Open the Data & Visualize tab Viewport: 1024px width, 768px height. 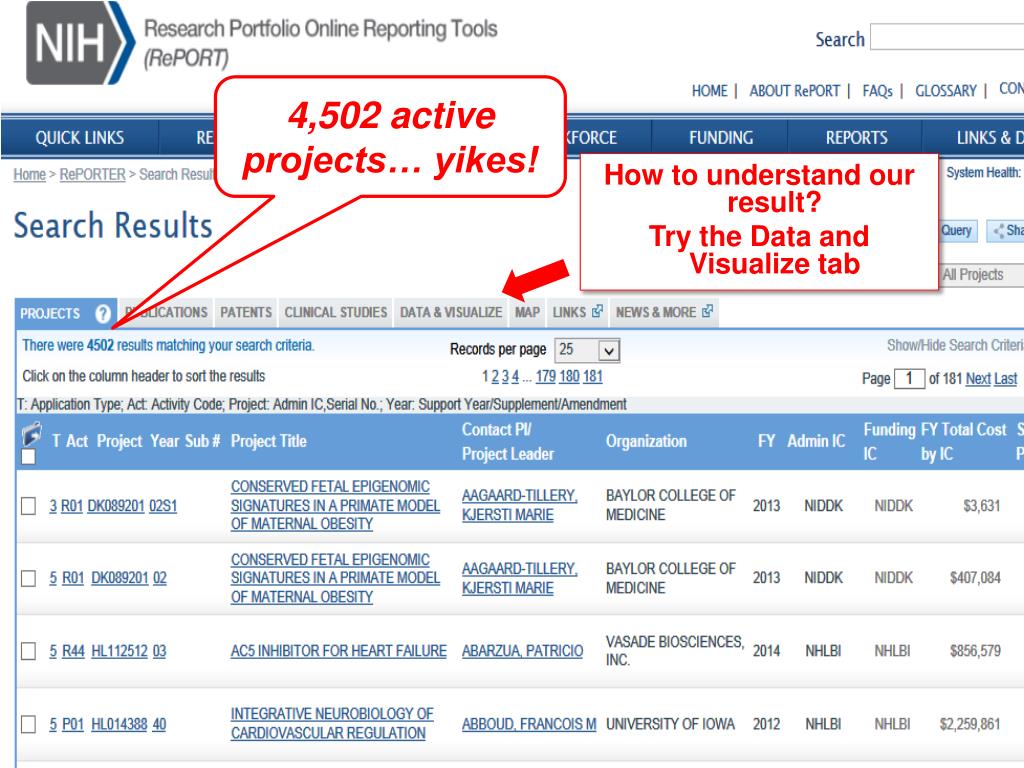coord(451,313)
